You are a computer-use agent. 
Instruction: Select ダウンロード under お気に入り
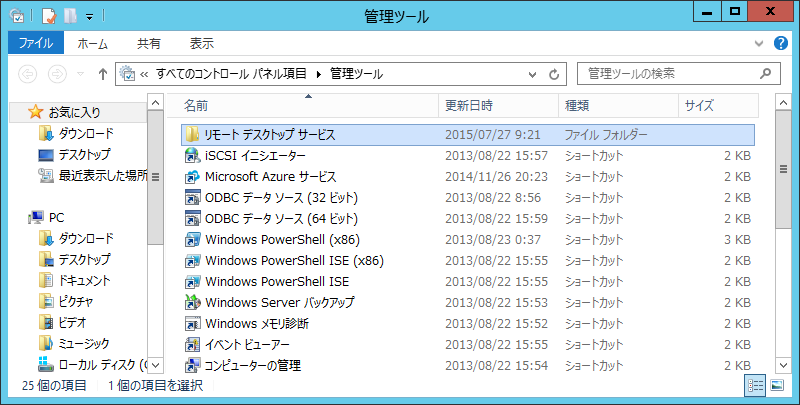point(85,134)
